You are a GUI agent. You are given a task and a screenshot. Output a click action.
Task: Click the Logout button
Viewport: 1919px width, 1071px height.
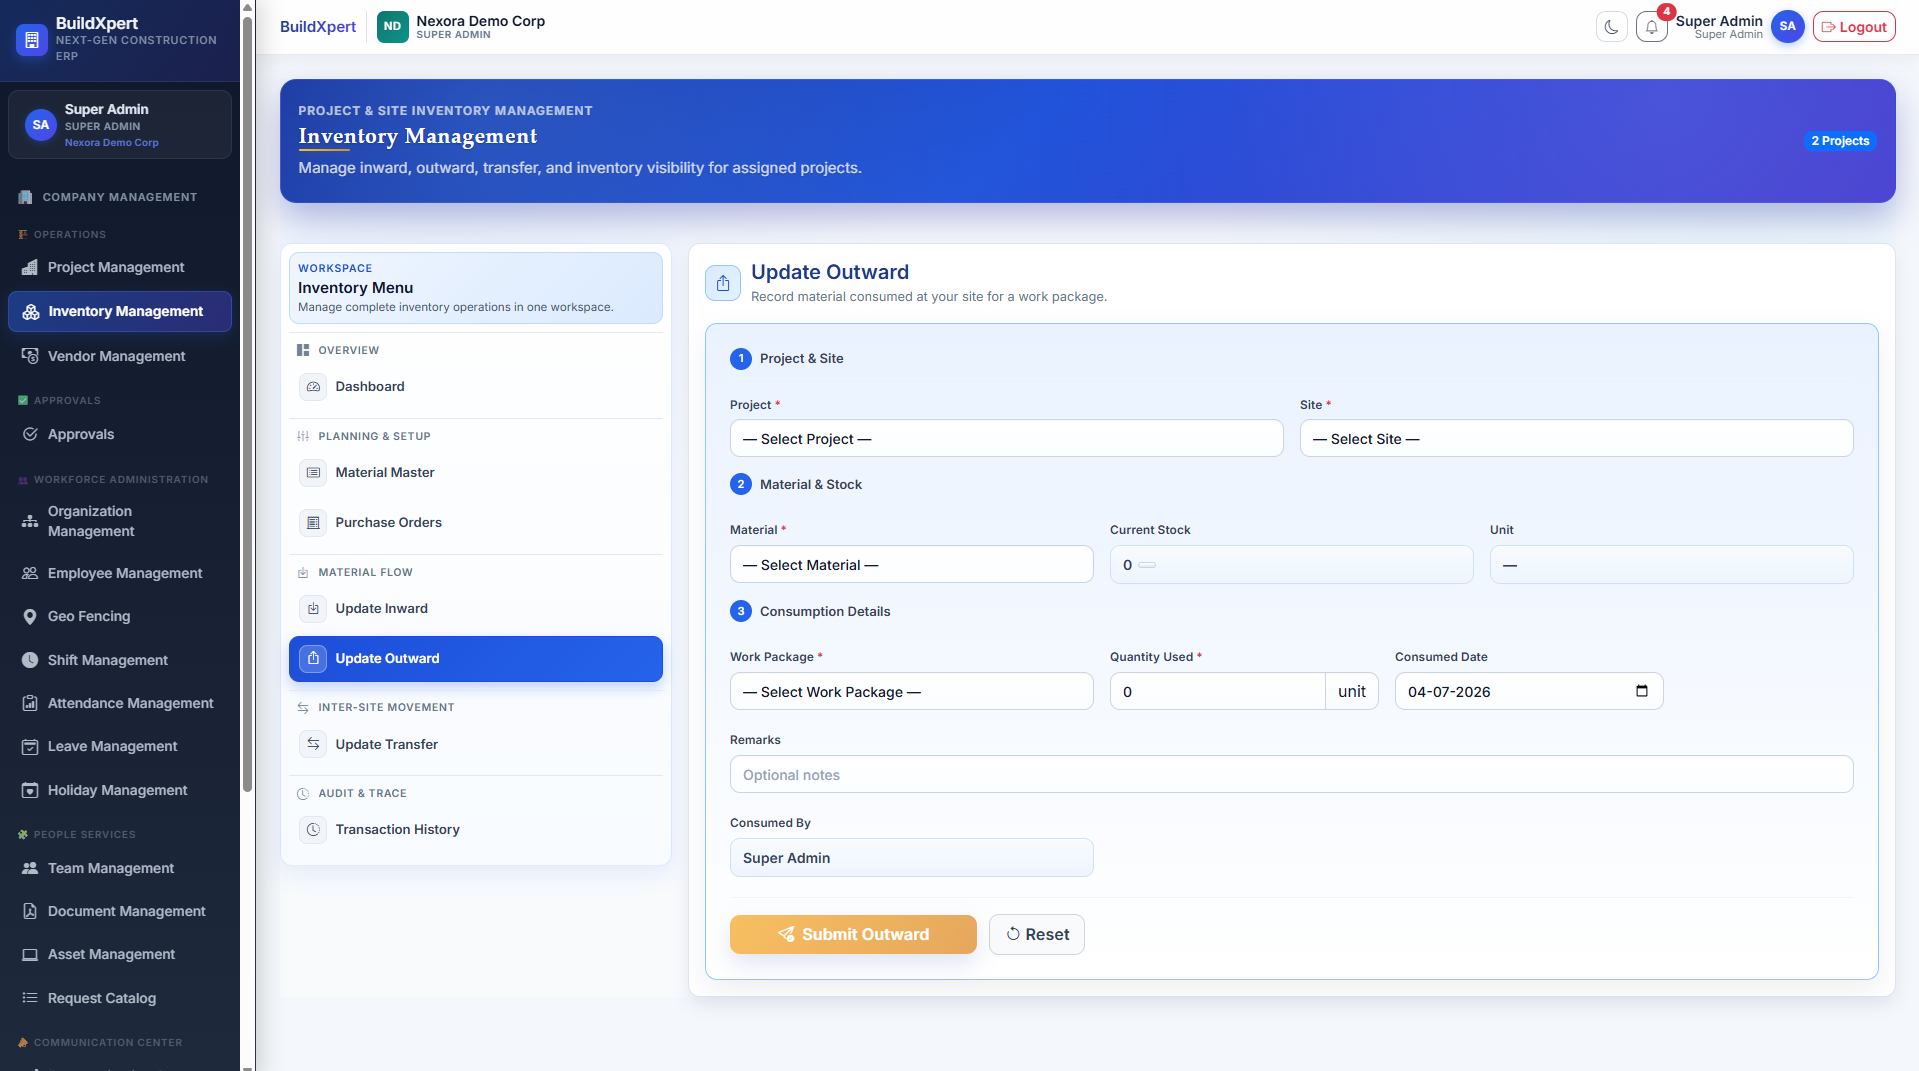(1854, 27)
